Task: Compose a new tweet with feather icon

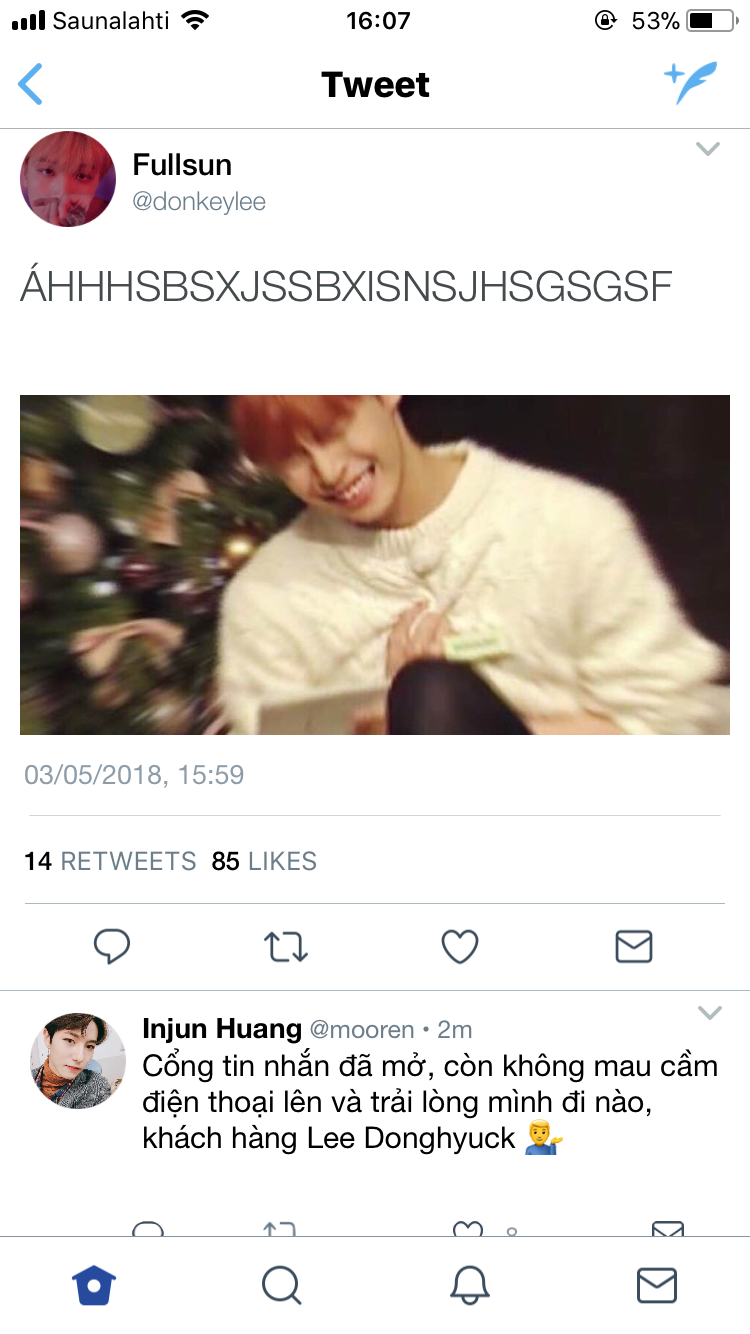Action: 691,84
